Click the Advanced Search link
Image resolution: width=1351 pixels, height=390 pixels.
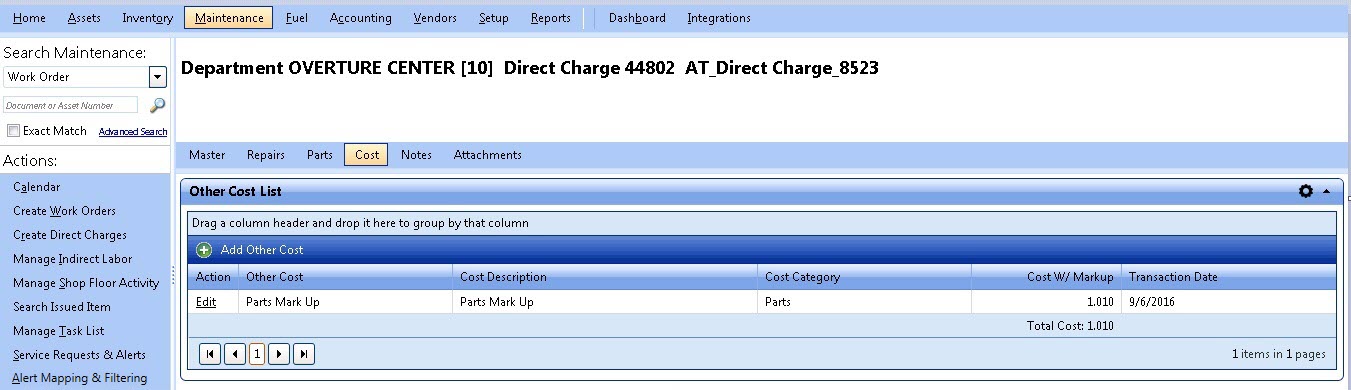[x=133, y=132]
